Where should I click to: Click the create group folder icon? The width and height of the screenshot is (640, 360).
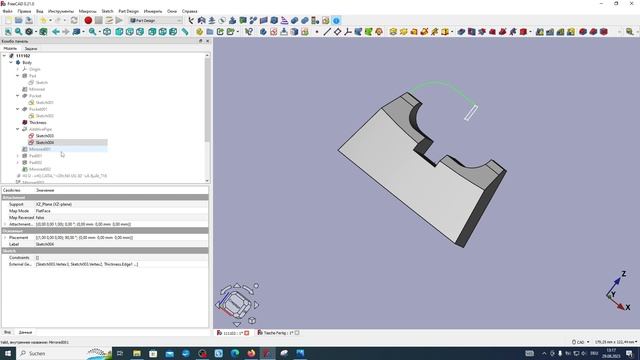[x=210, y=32]
